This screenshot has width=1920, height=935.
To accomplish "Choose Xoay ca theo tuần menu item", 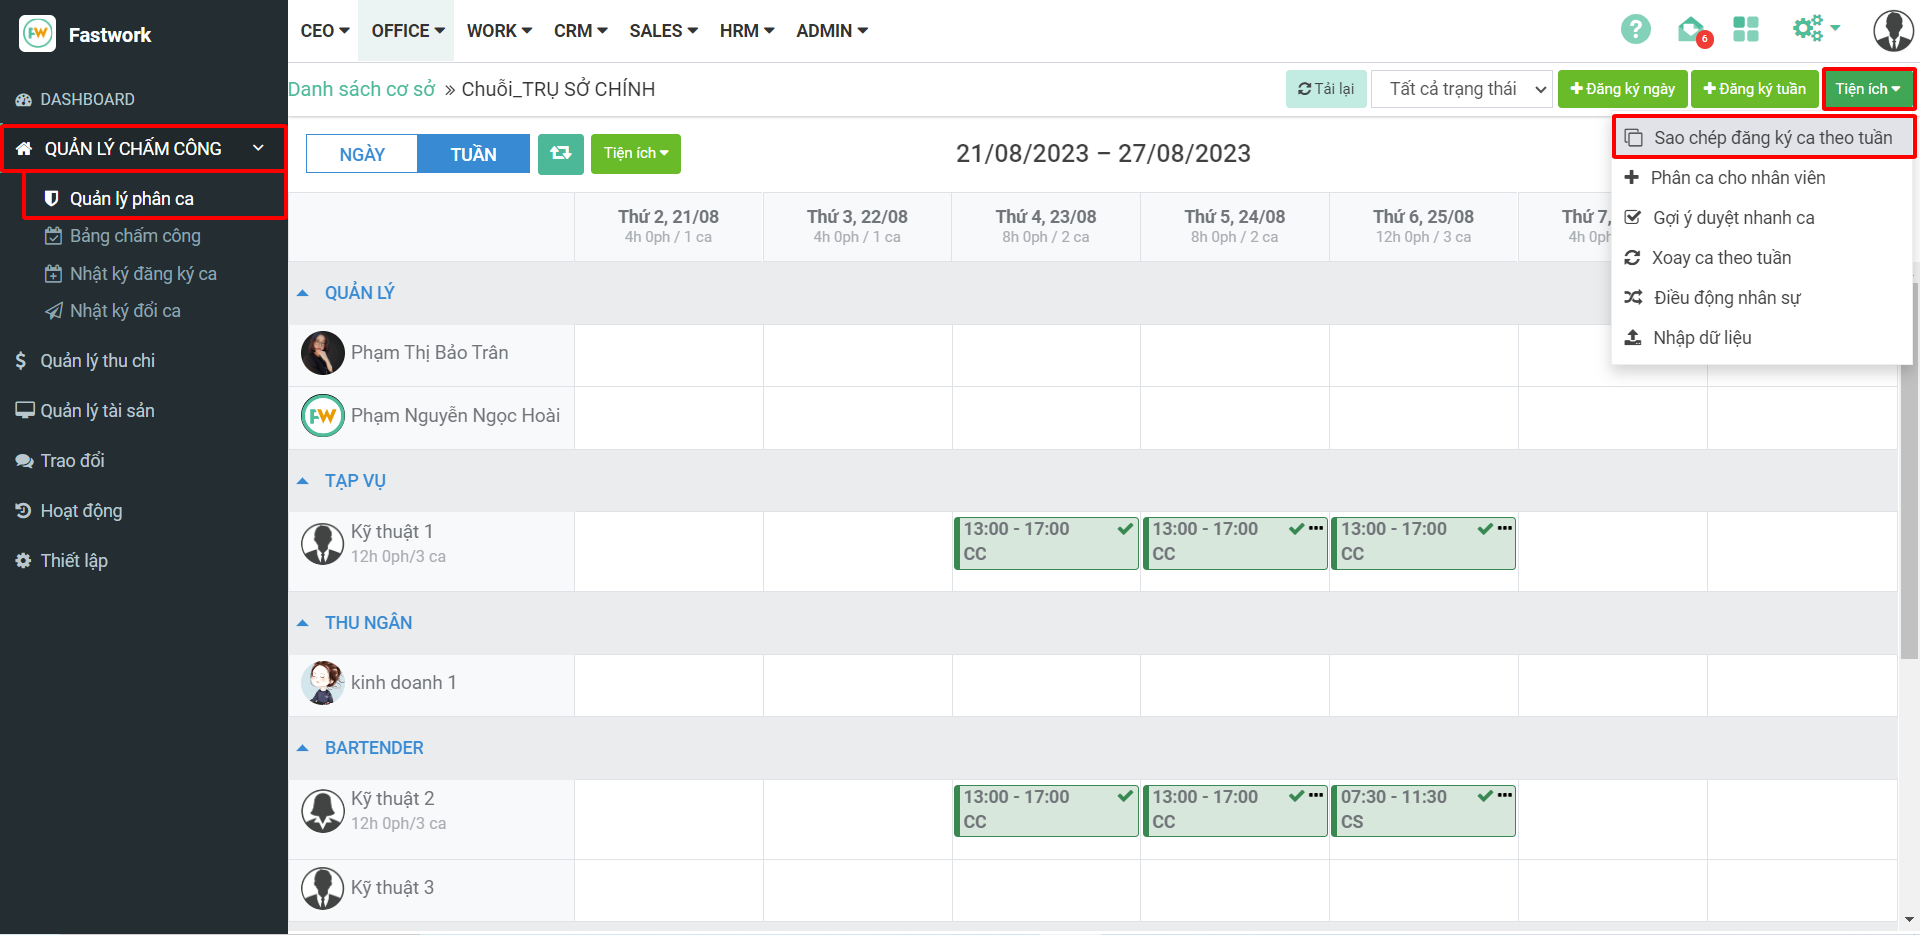I will 1721,258.
